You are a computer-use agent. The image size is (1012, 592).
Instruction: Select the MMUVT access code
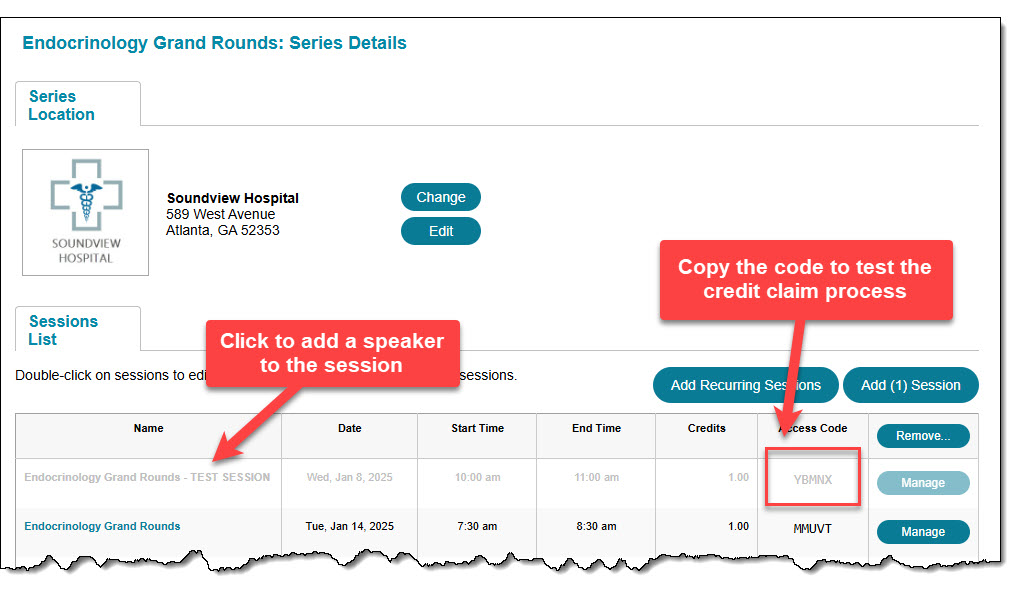pyautogui.click(x=813, y=529)
